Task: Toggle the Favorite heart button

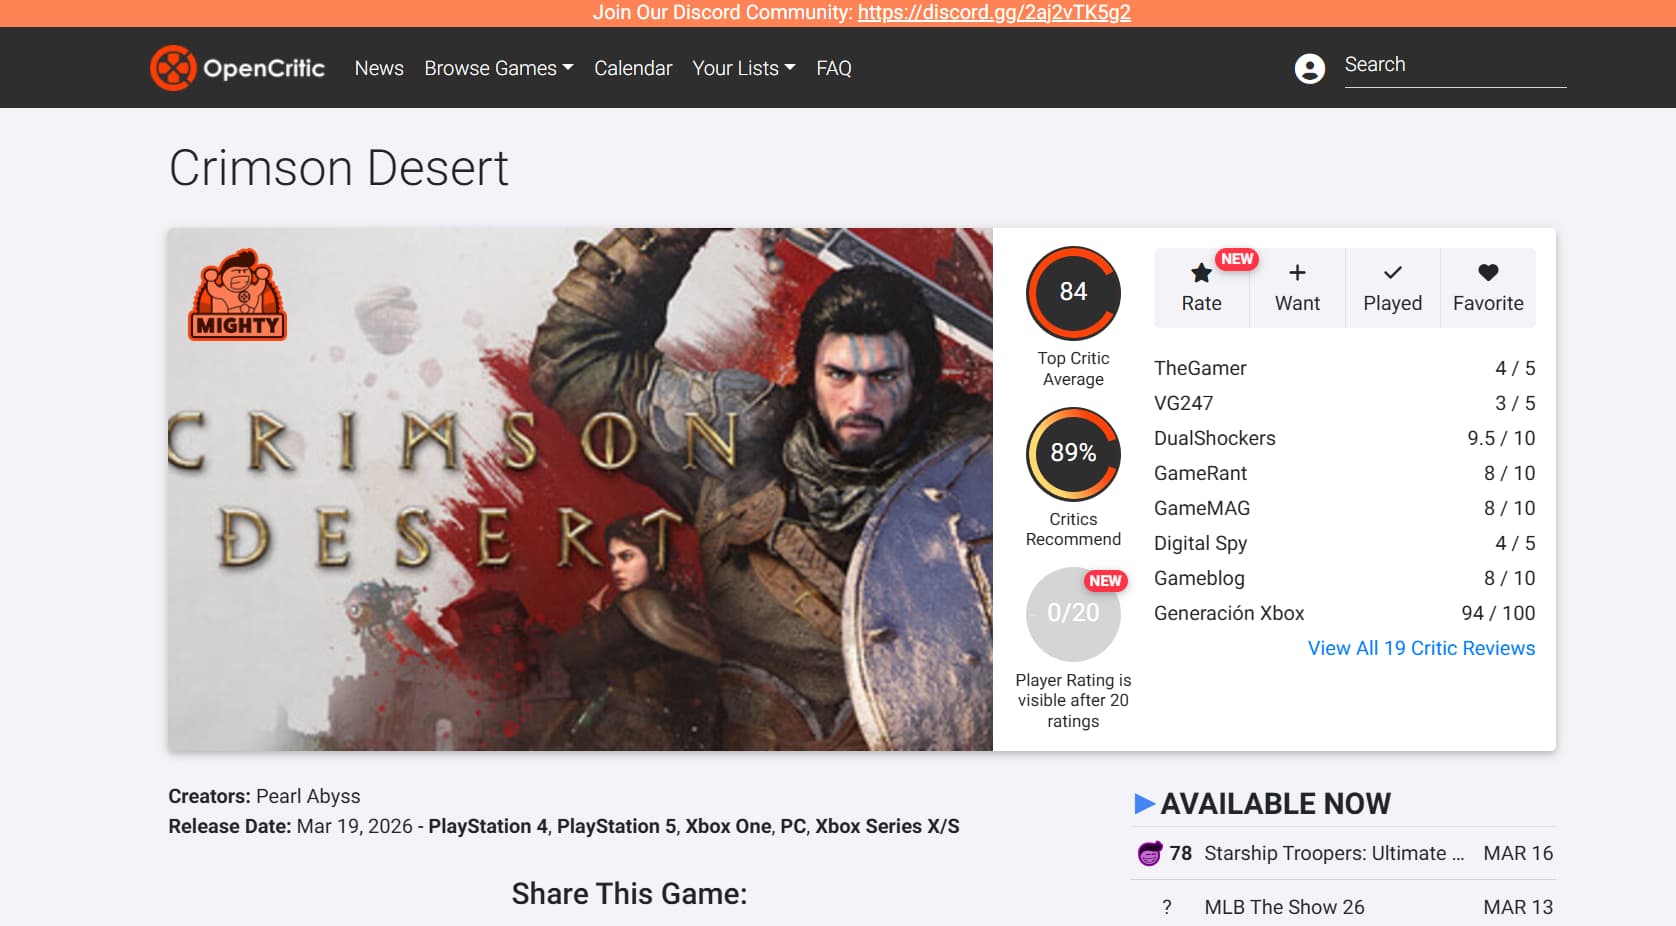Action: [1488, 288]
